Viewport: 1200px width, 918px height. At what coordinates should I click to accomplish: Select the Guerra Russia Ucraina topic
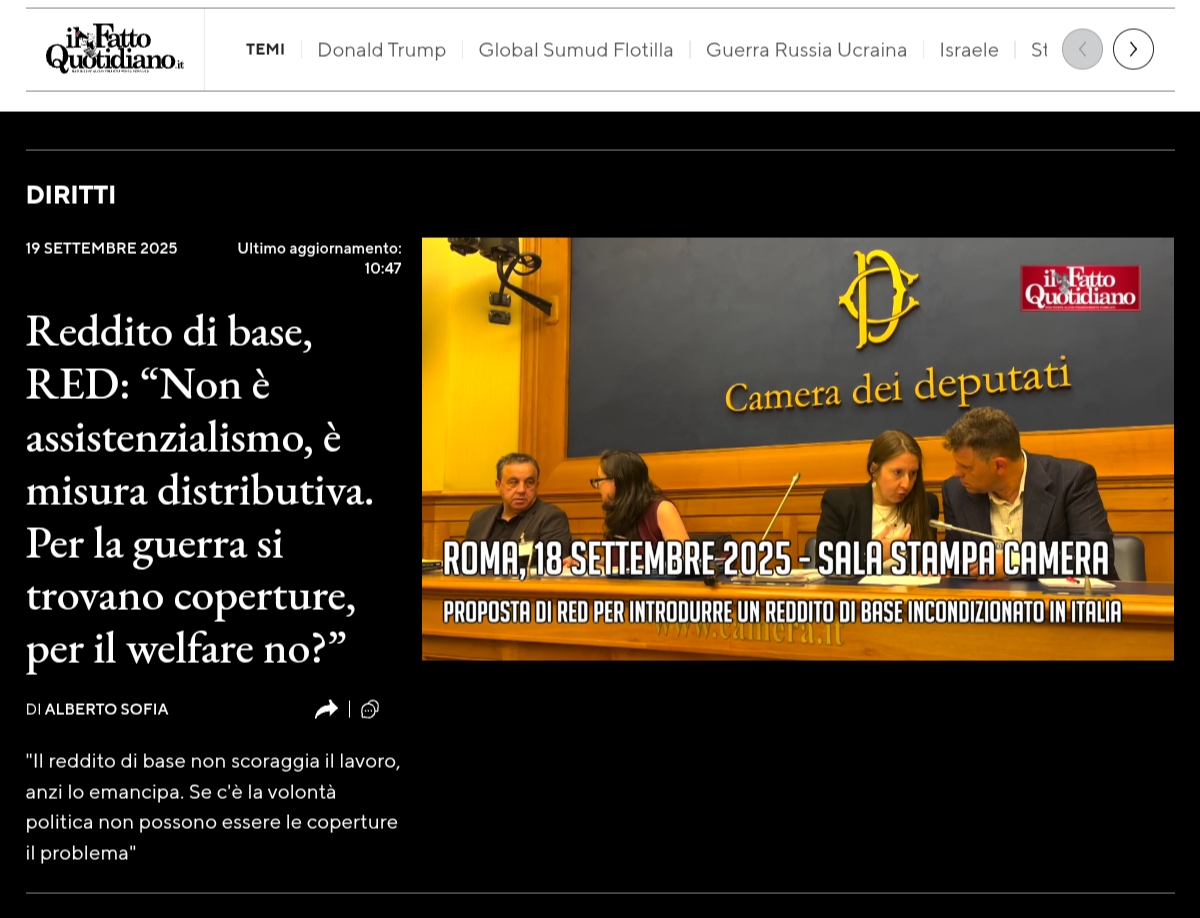[806, 50]
